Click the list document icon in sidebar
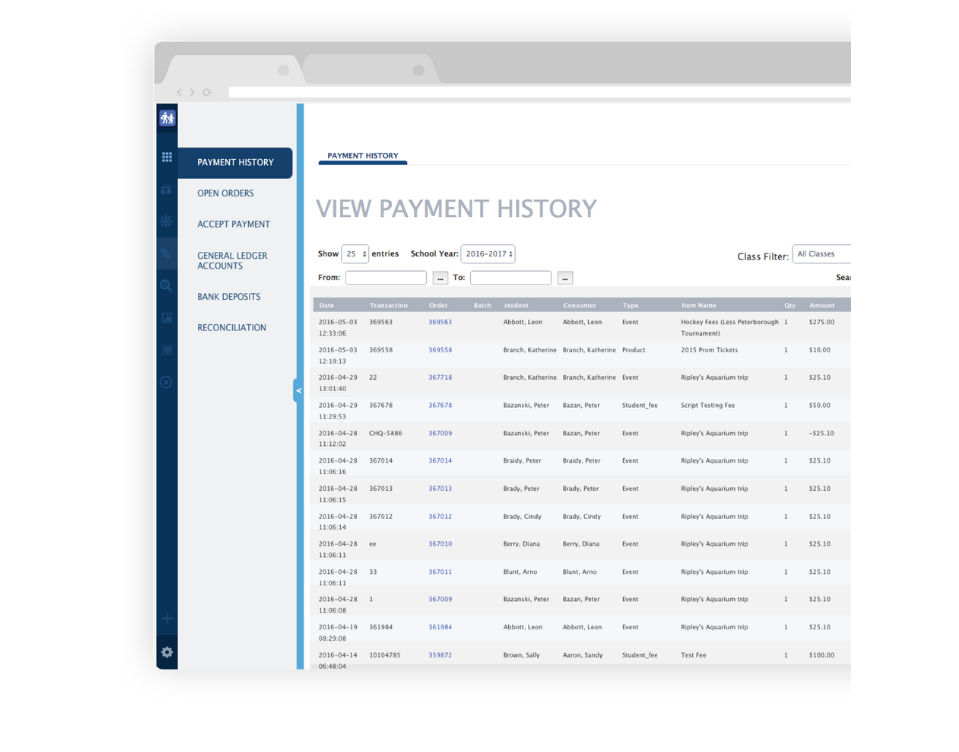959x752 pixels. pyautogui.click(x=166, y=350)
